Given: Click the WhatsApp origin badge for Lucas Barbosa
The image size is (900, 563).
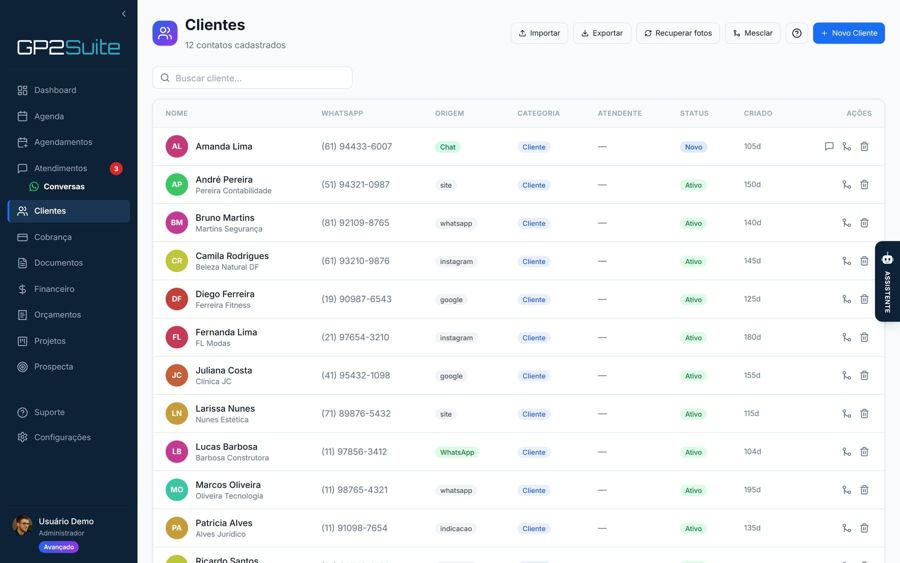Looking at the screenshot, I should (457, 452).
